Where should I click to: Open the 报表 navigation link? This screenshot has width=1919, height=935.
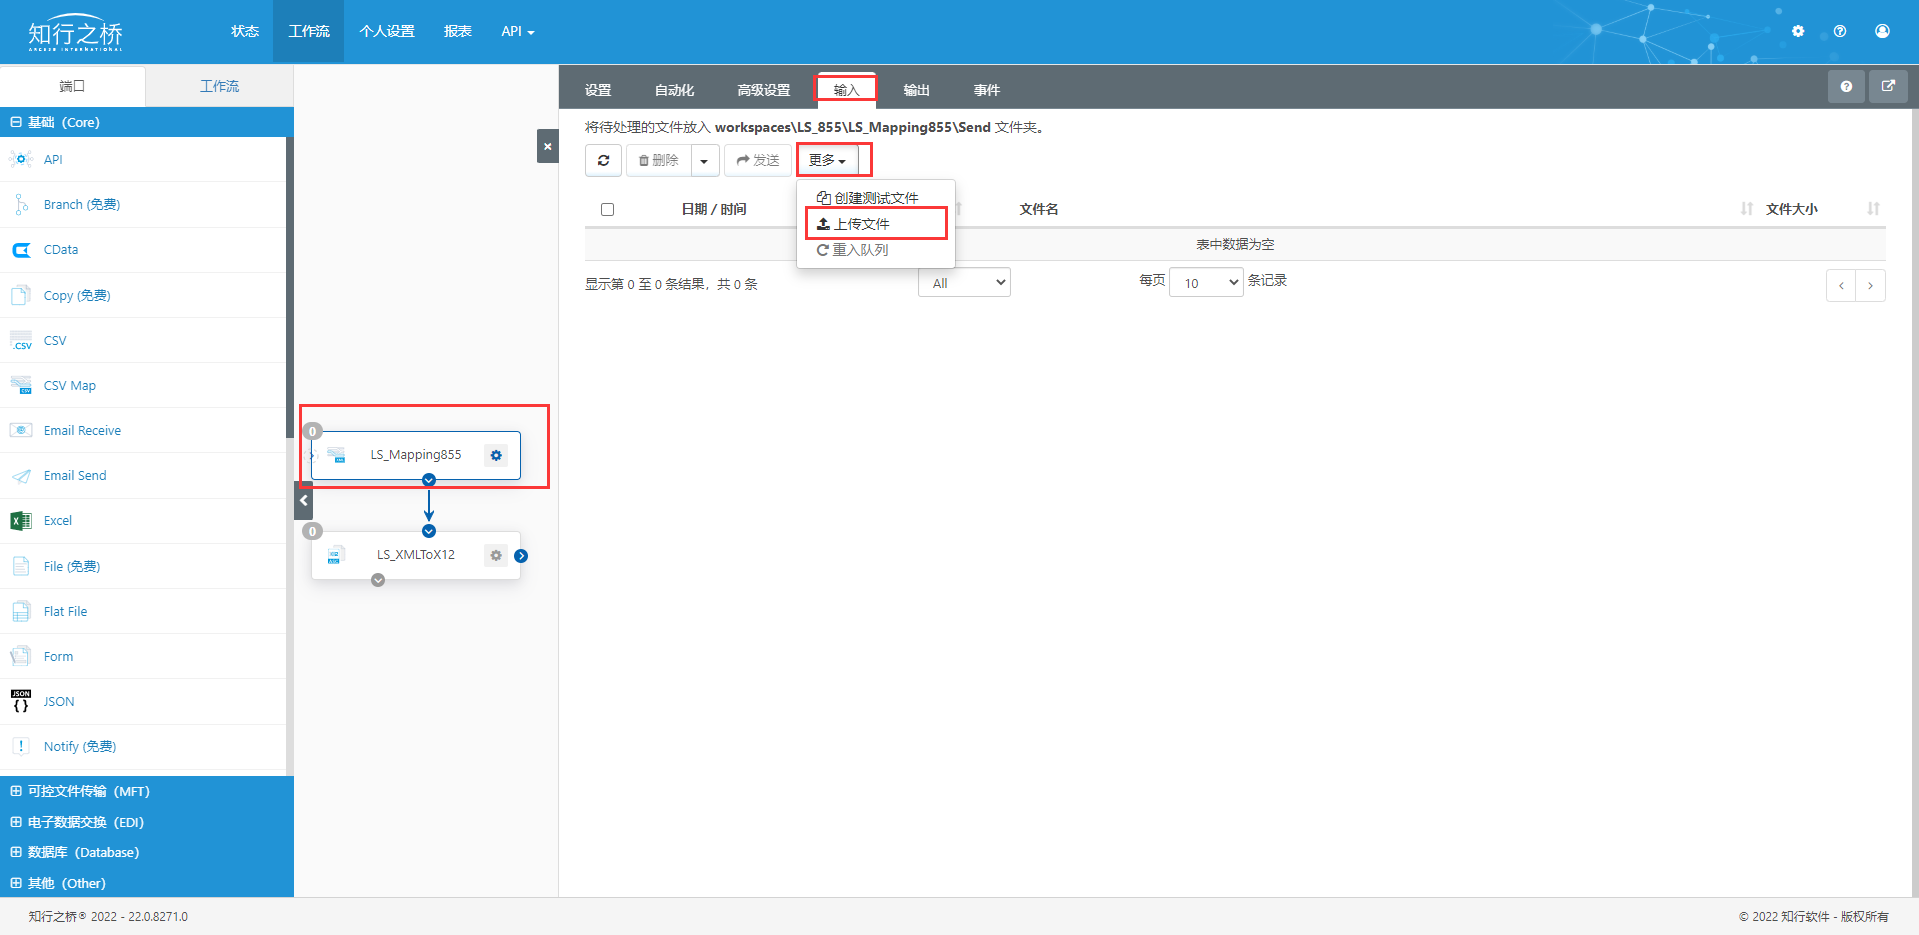458,32
